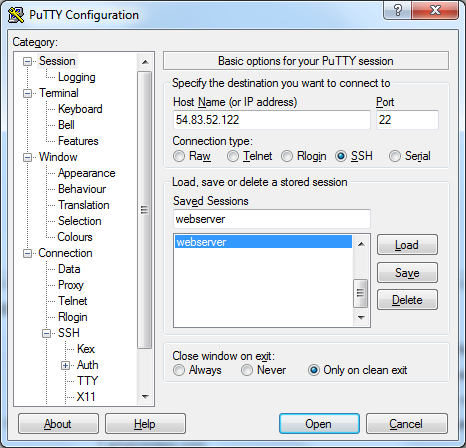Open the Window category

pos(58,157)
